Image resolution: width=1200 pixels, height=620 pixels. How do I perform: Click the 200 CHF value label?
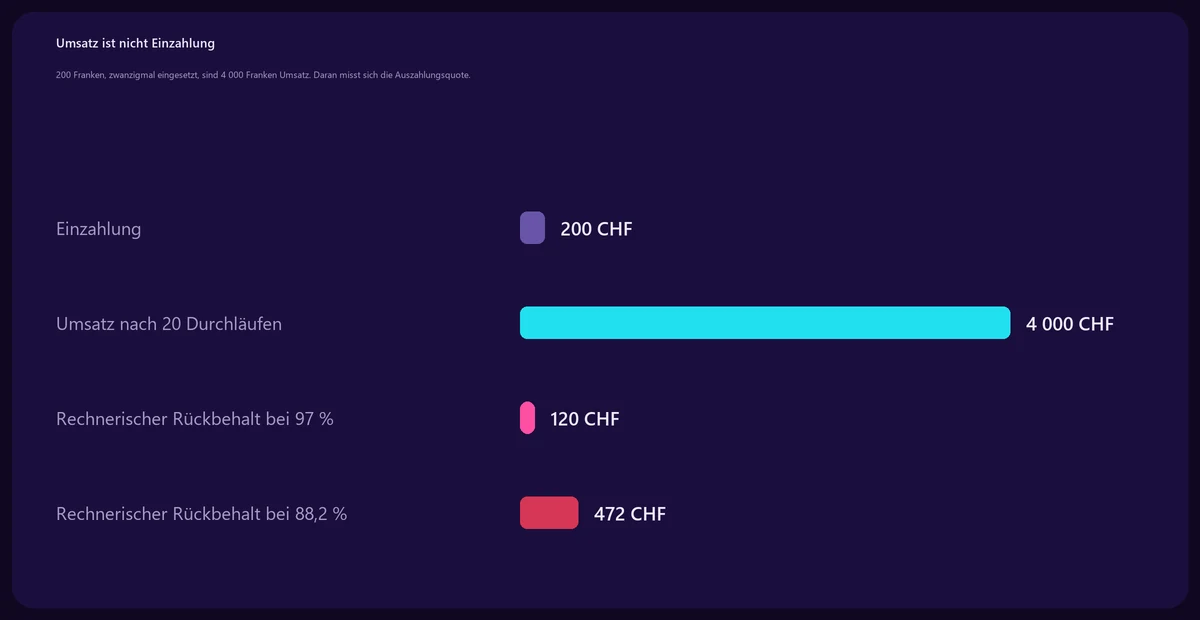click(596, 229)
